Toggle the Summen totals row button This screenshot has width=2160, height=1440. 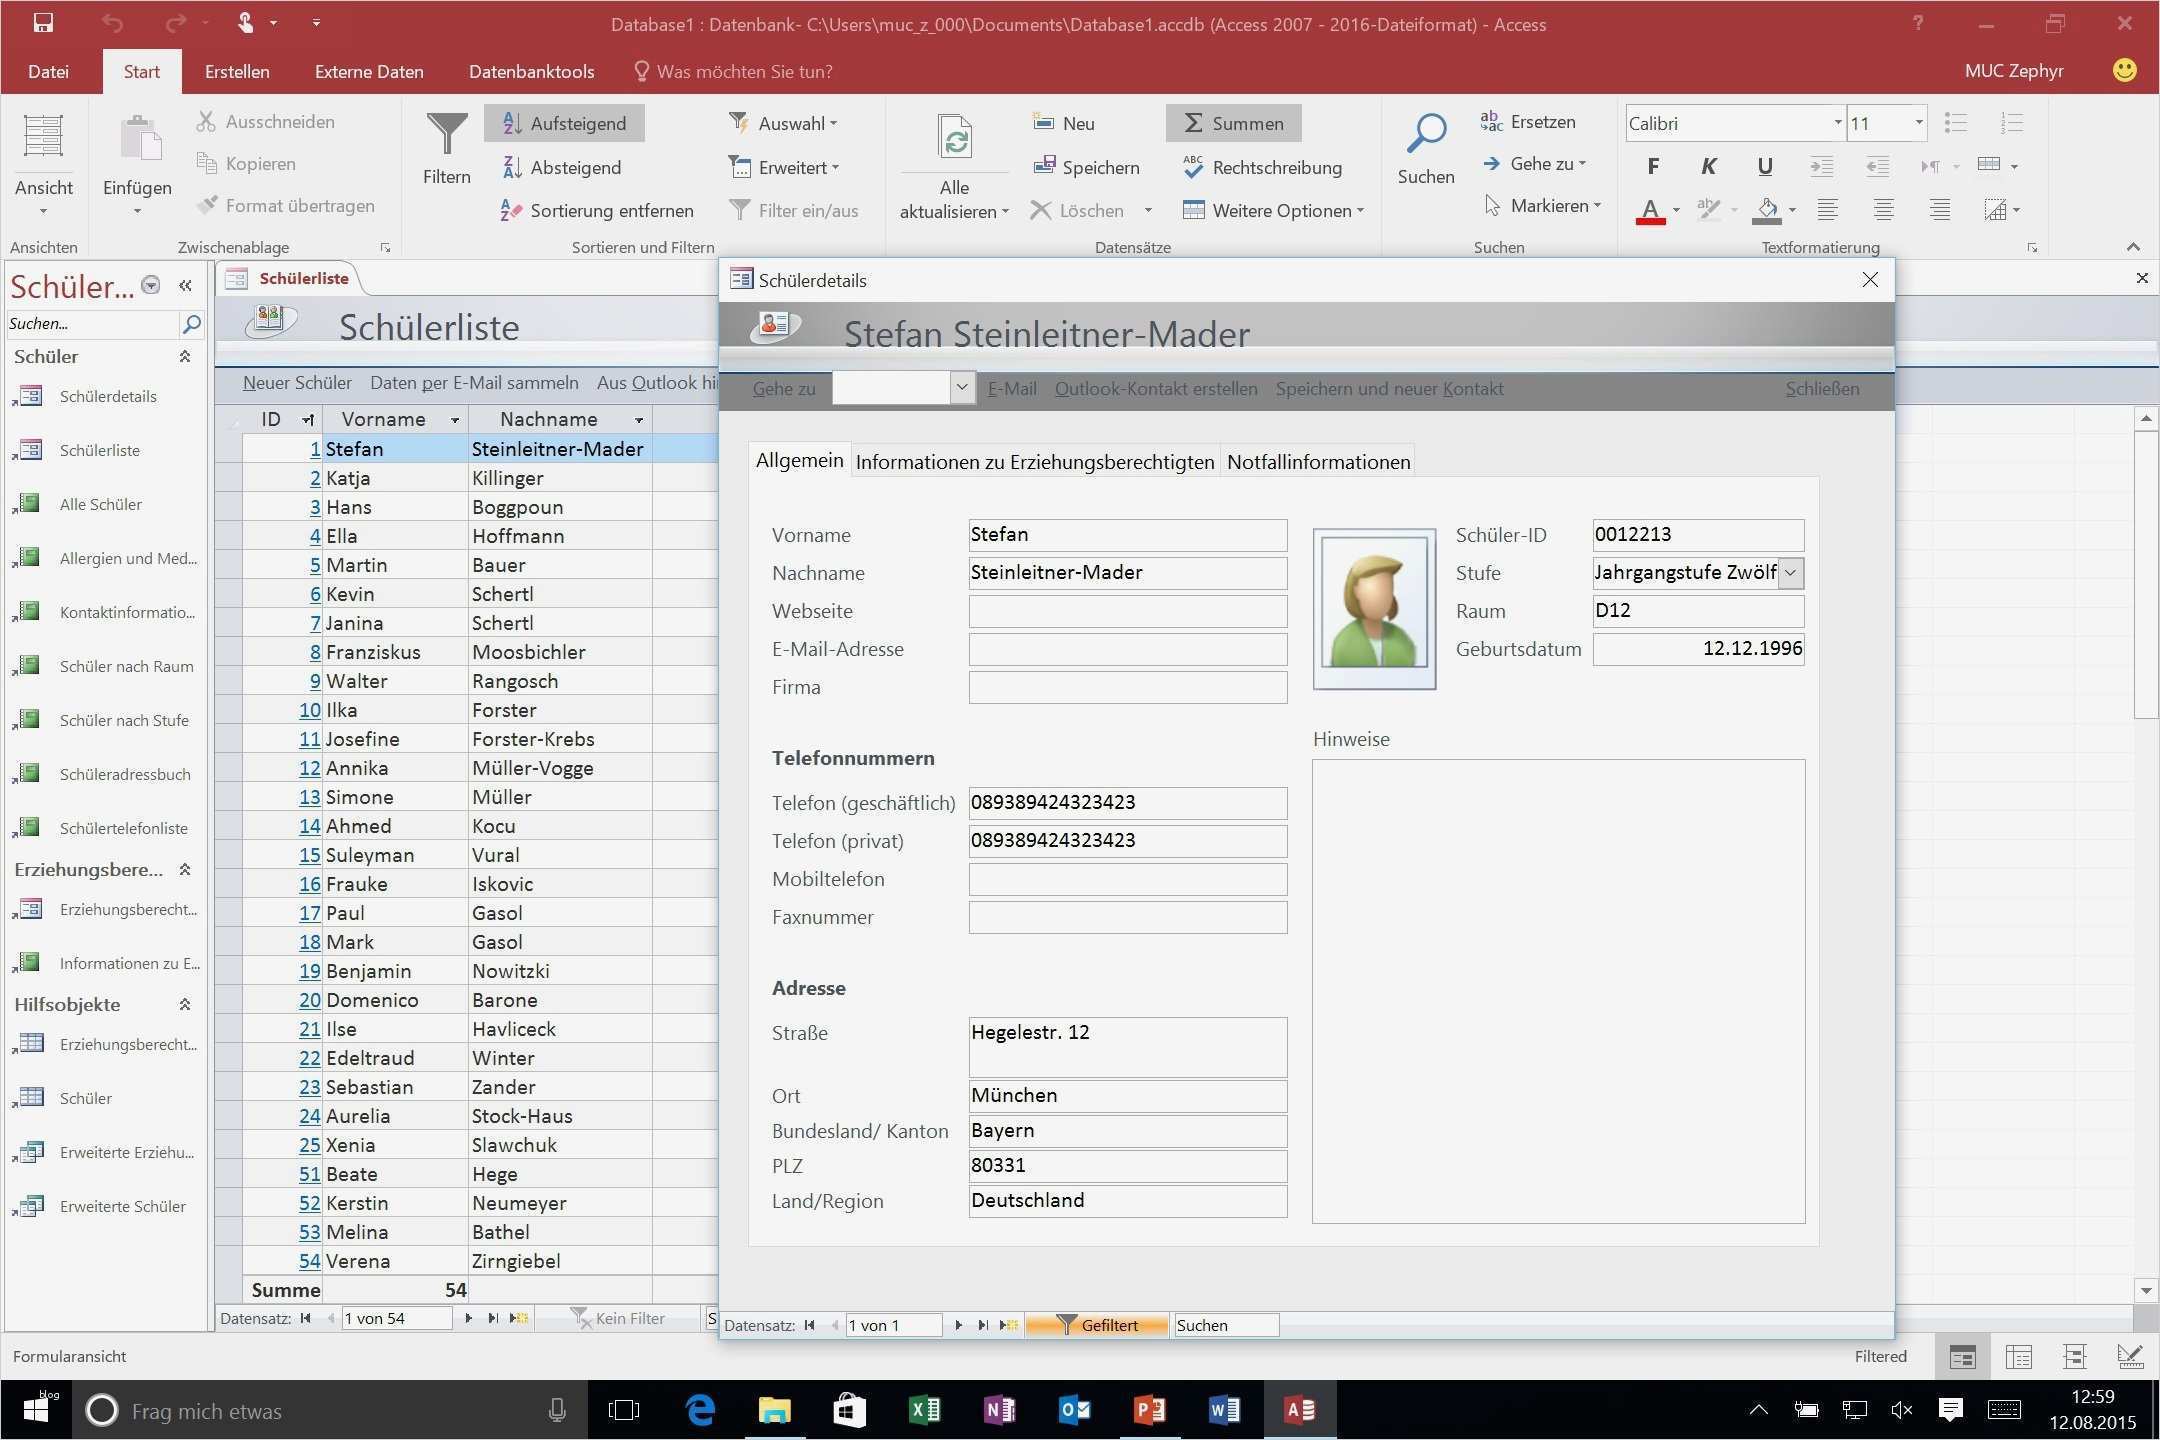[x=1233, y=123]
